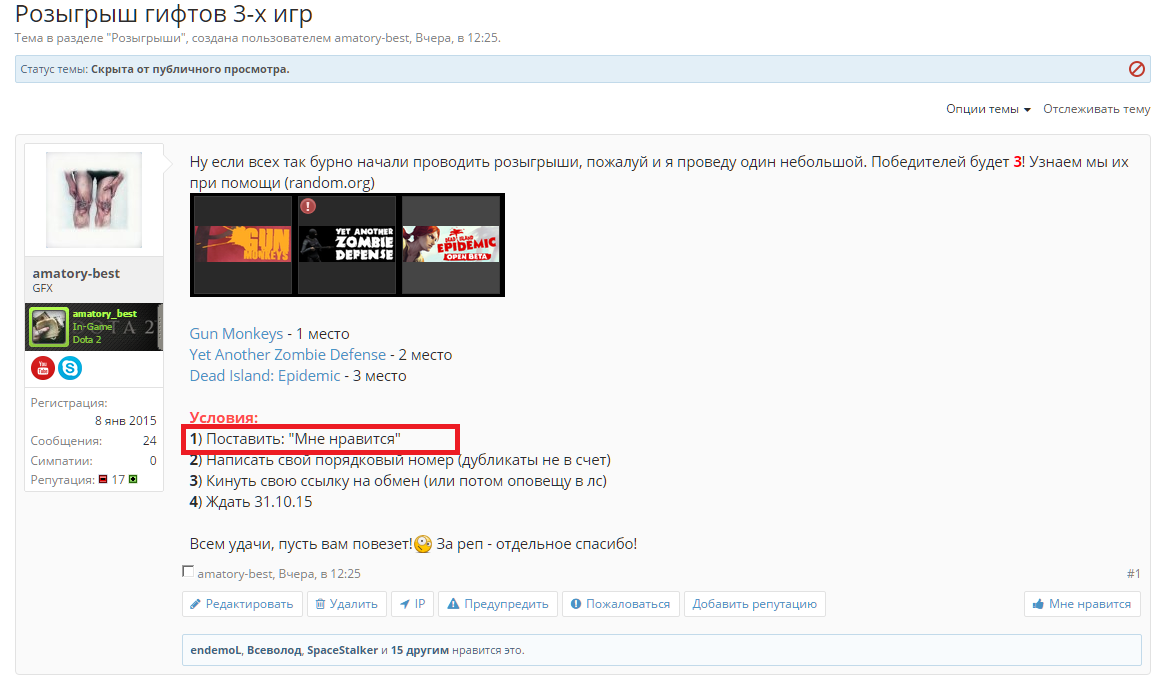The height and width of the screenshot is (676, 1154).
Task: Open amatory-best user avatar
Action: [x=93, y=200]
